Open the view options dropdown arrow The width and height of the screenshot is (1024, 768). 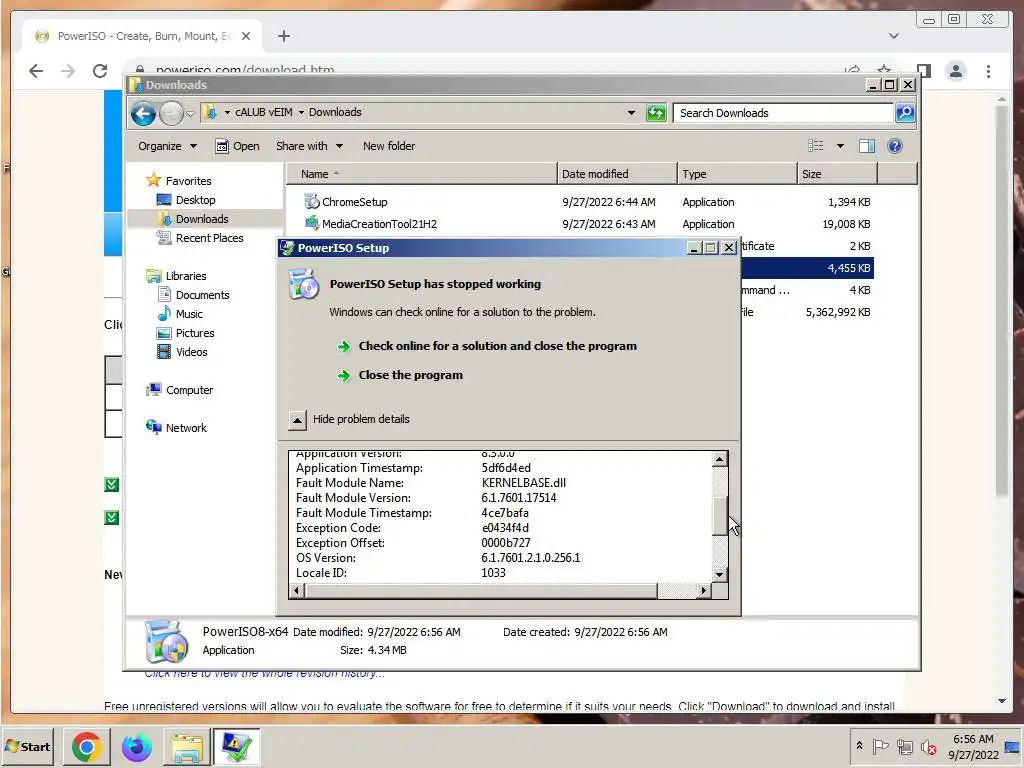click(840, 146)
